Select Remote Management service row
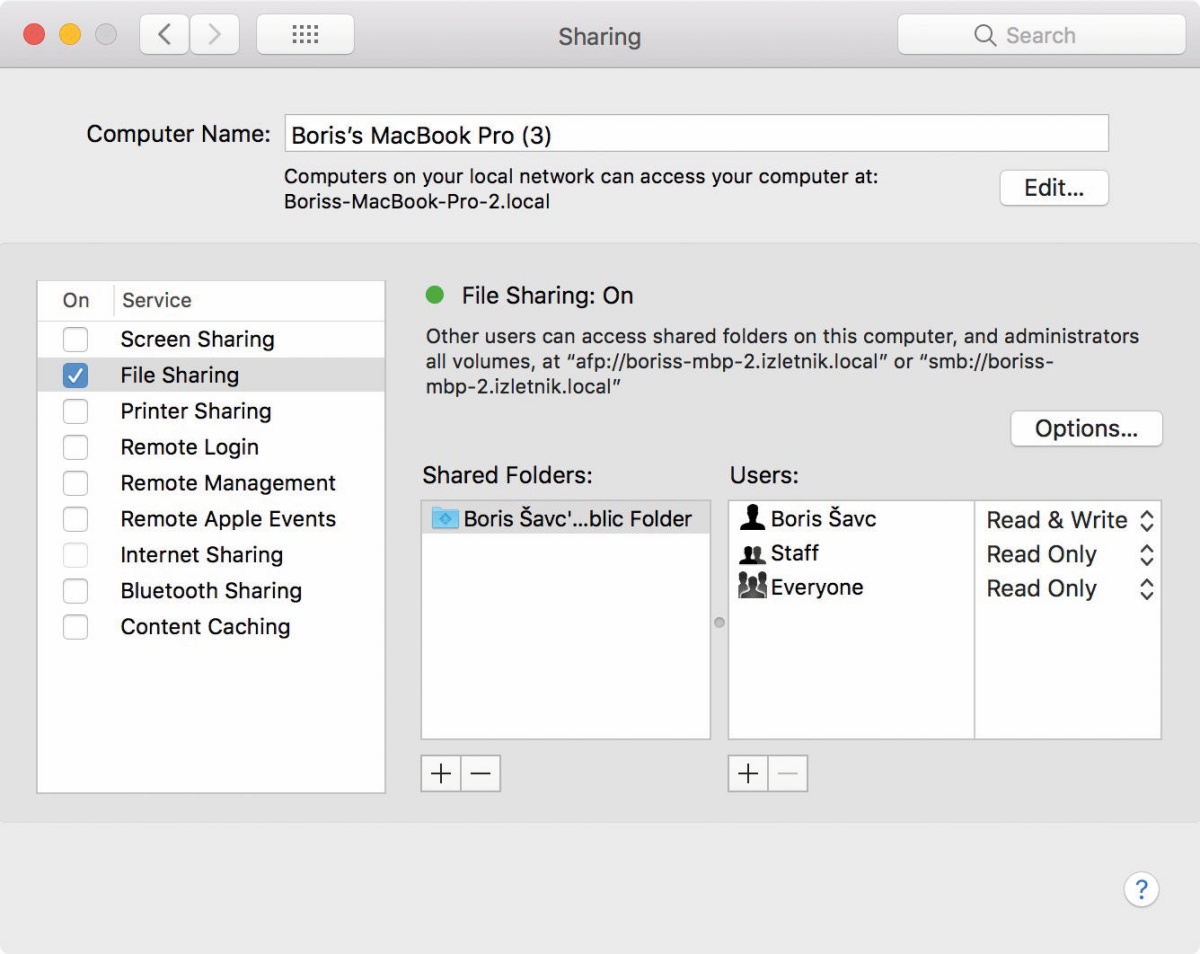The image size is (1200, 954). (x=211, y=483)
